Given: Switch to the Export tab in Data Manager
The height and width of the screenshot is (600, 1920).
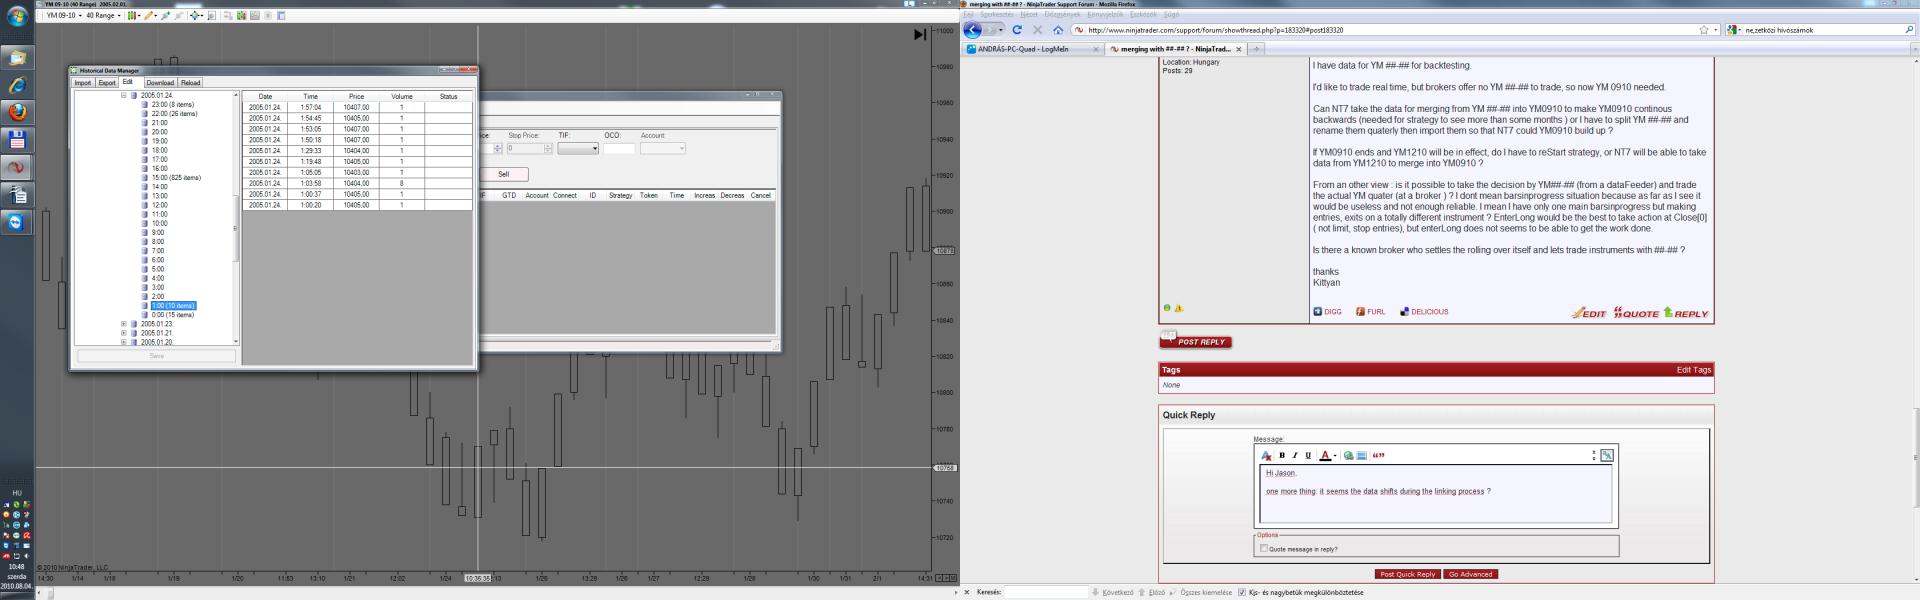Looking at the screenshot, I should point(107,83).
